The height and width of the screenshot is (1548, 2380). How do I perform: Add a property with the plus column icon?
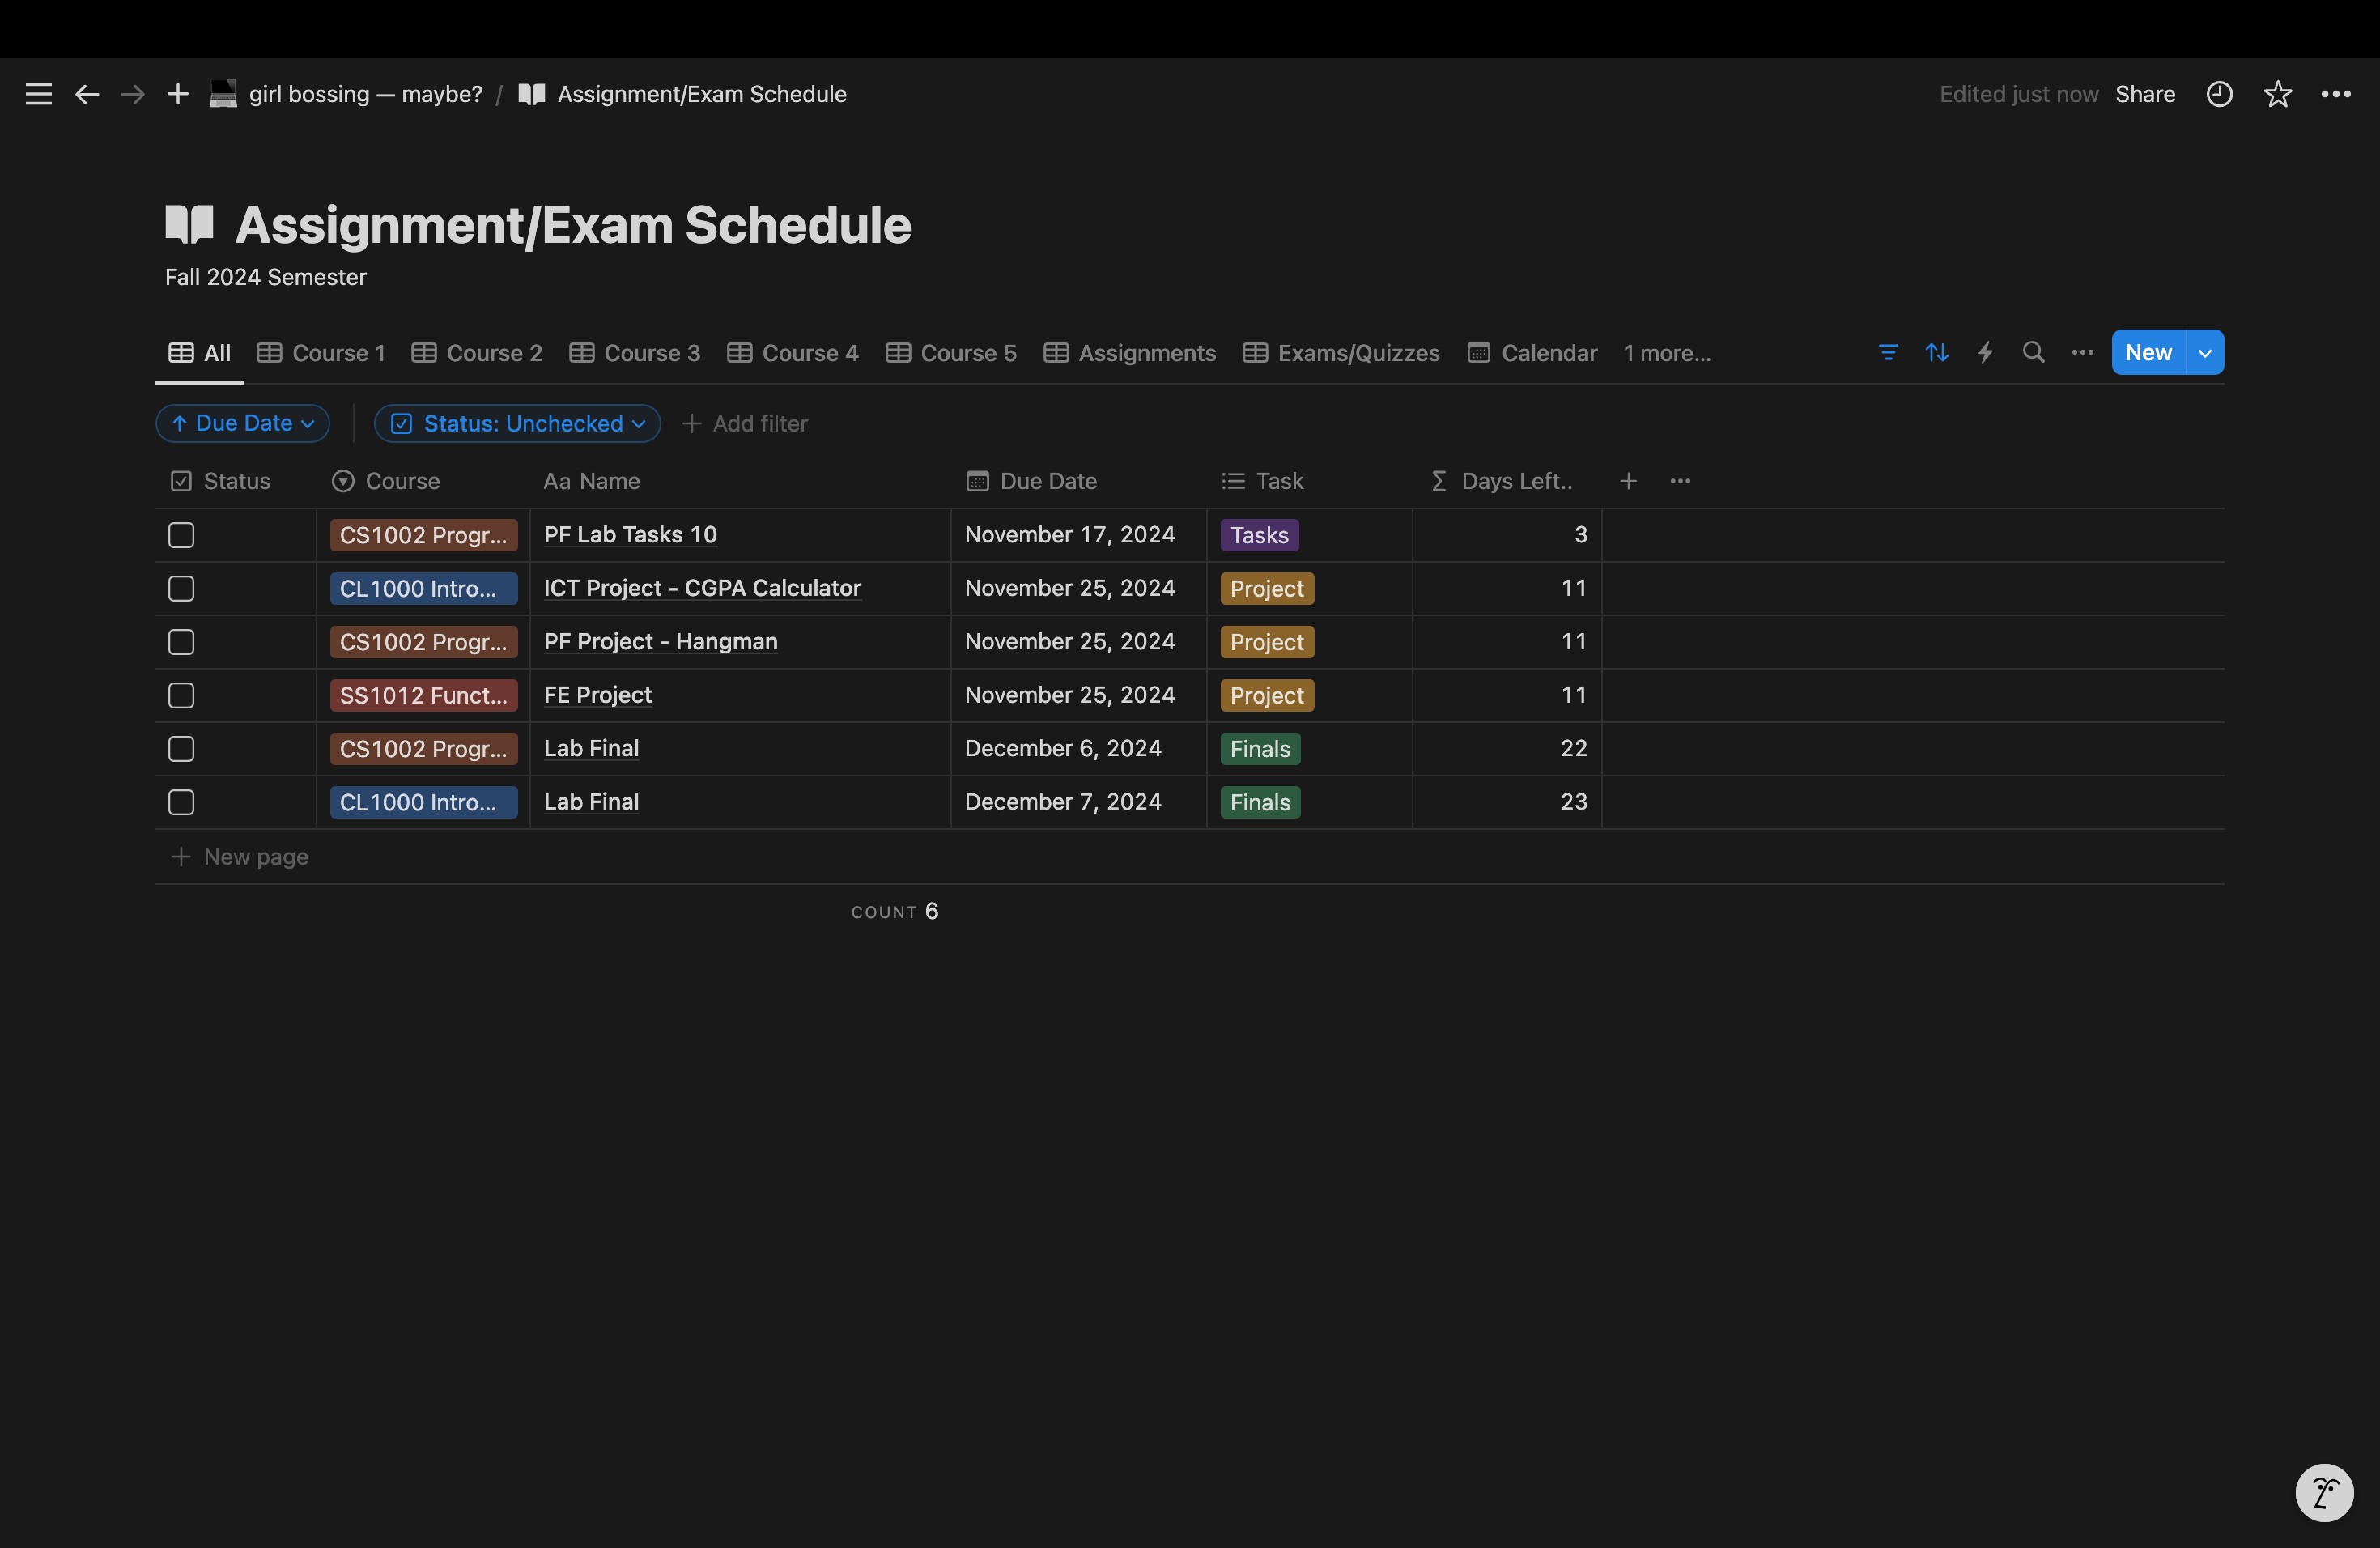(1628, 481)
